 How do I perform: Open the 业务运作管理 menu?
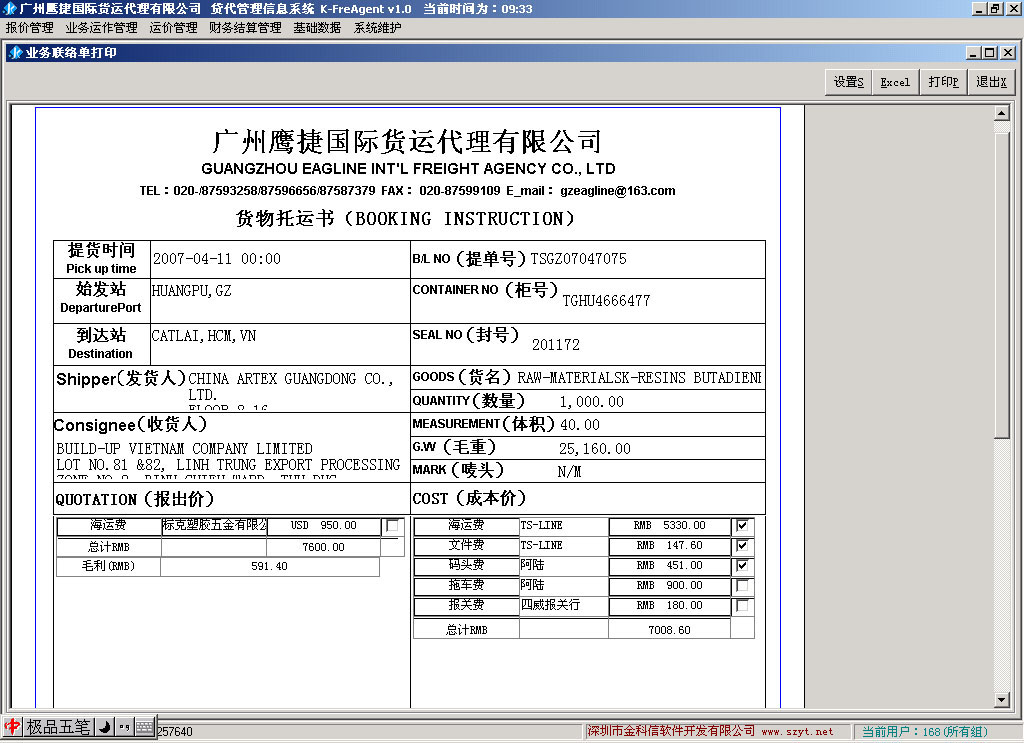click(x=101, y=27)
